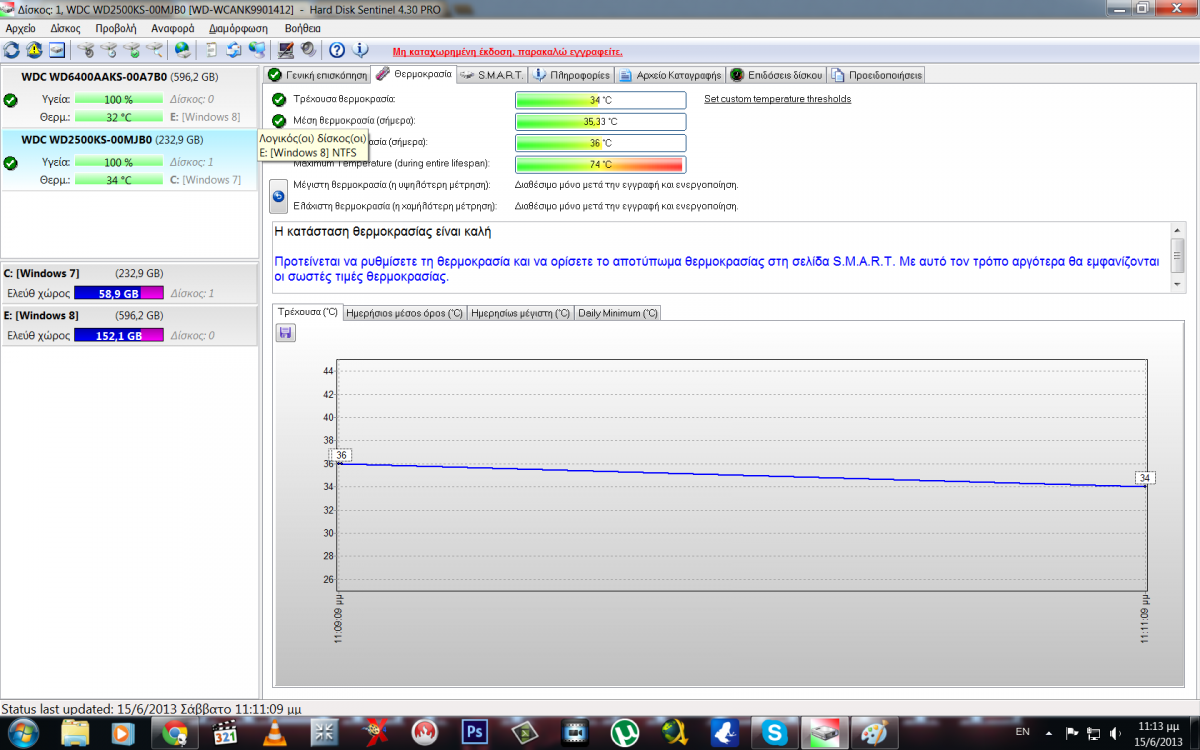Click 'Set custom temperature thresholds' link
This screenshot has height=750, width=1200.
[x=778, y=99]
